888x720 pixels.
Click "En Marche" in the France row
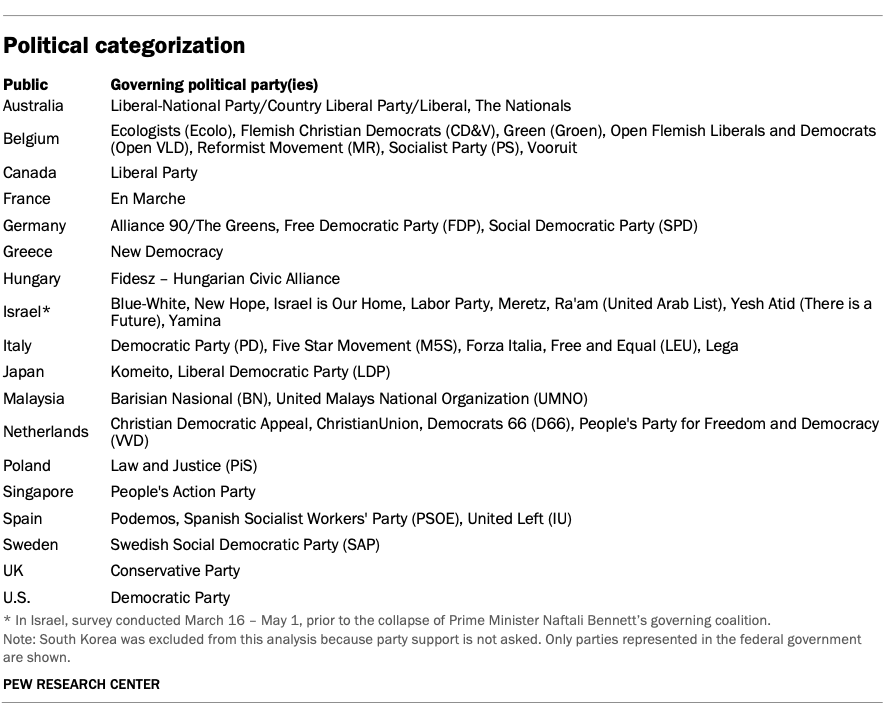148,199
